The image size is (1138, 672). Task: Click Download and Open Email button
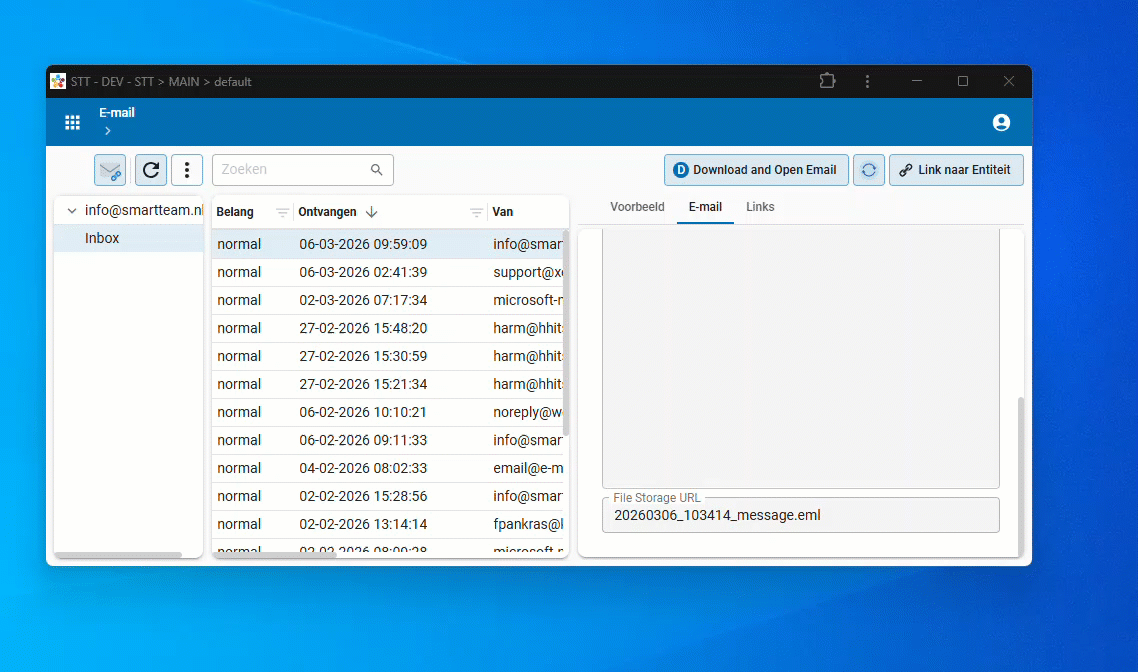pos(756,170)
